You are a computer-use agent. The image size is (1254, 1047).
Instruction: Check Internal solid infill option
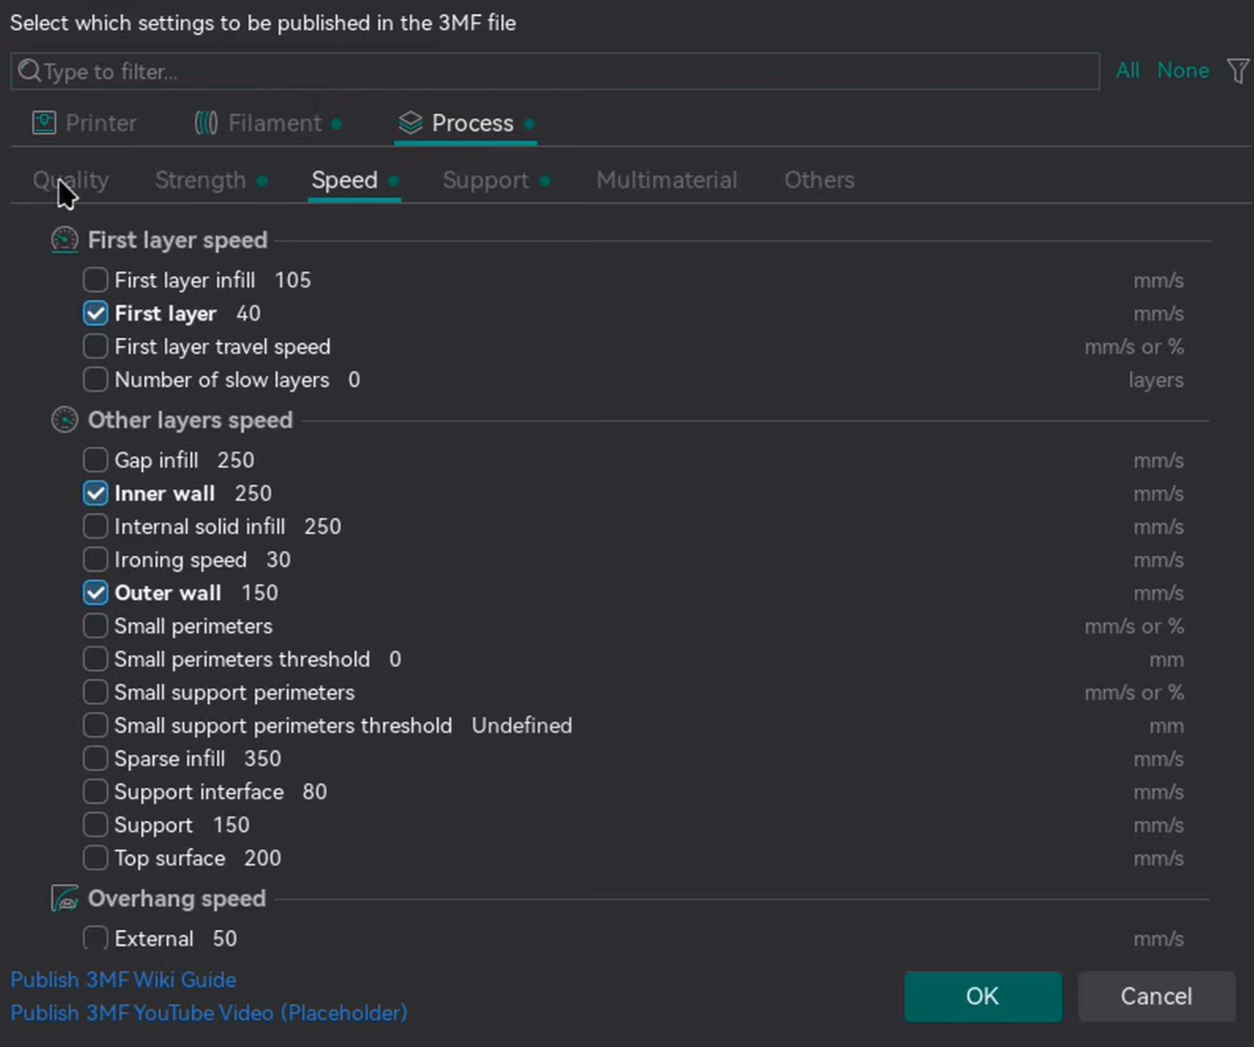[x=95, y=526]
